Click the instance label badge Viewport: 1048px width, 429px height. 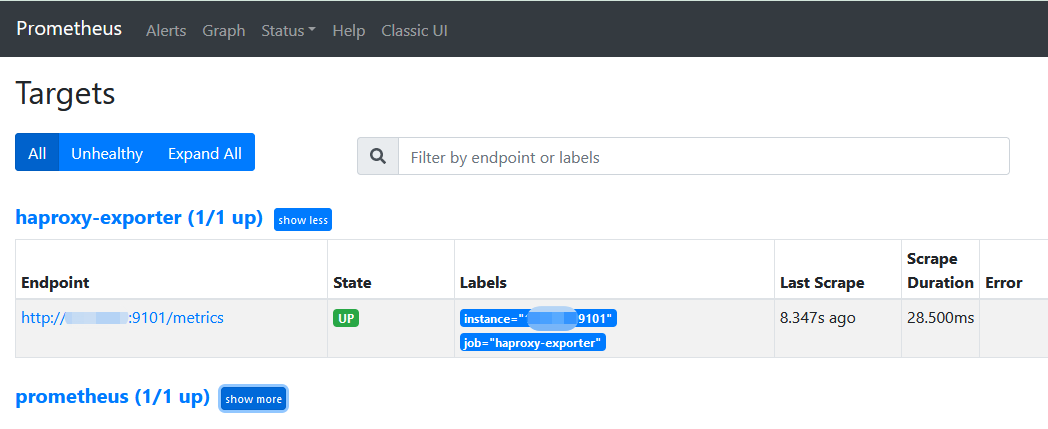coord(538,319)
